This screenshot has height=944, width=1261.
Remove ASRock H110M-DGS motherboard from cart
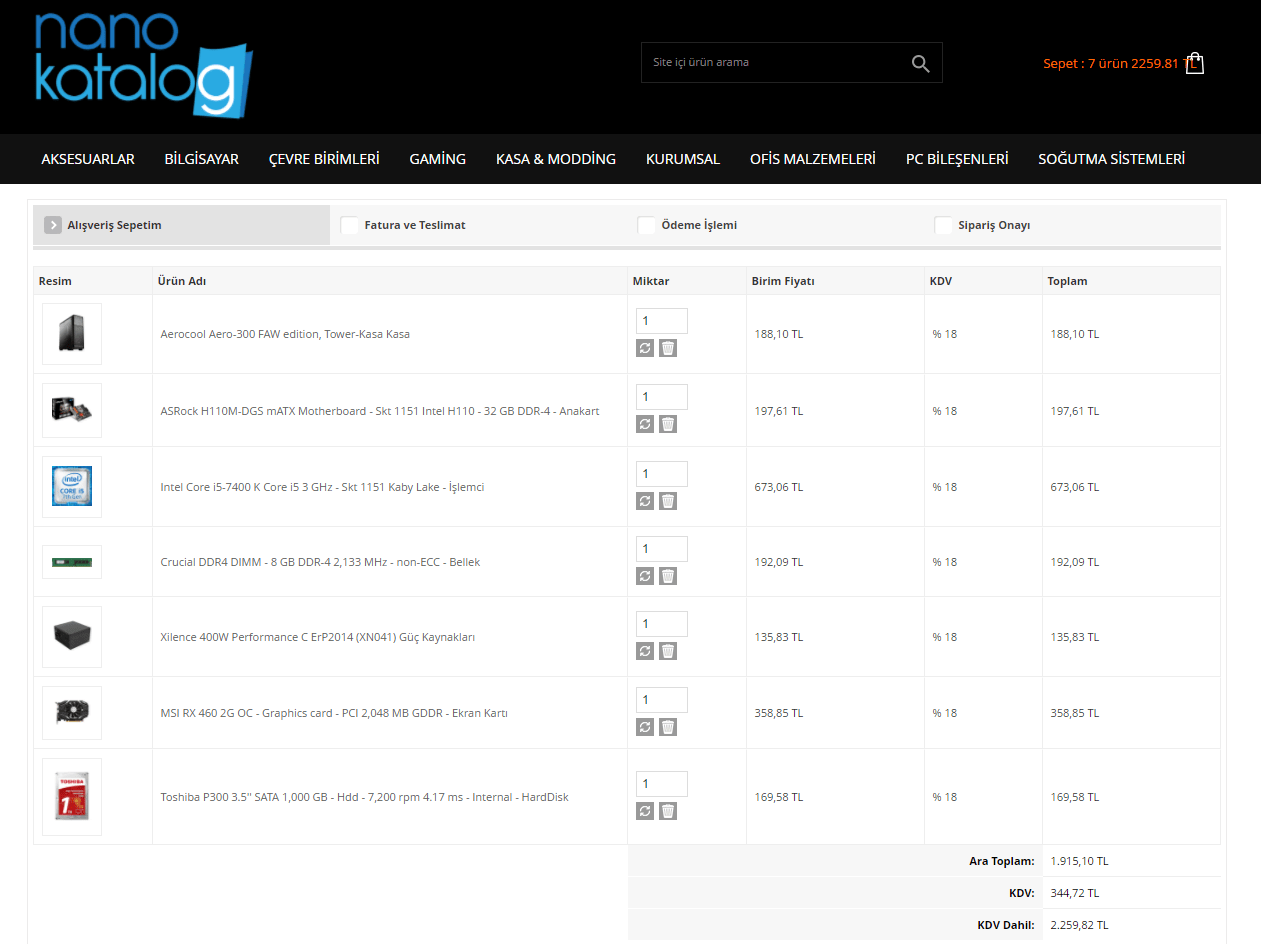668,424
